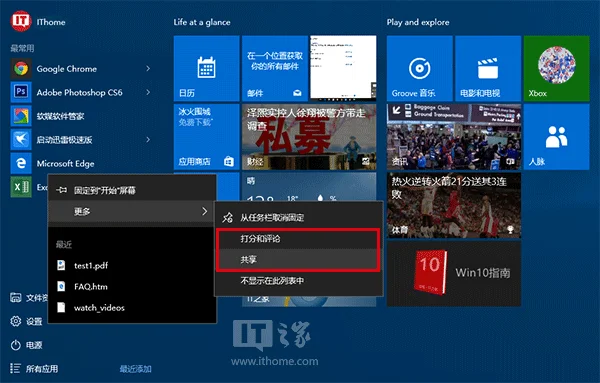Open recent file watch_videos

click(132, 307)
